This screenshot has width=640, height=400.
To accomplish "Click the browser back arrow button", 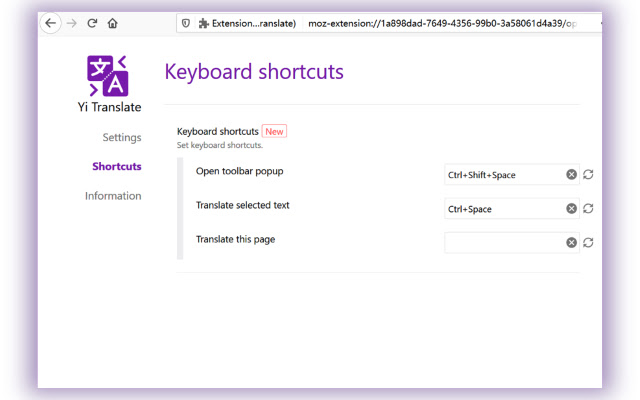I will point(50,23).
